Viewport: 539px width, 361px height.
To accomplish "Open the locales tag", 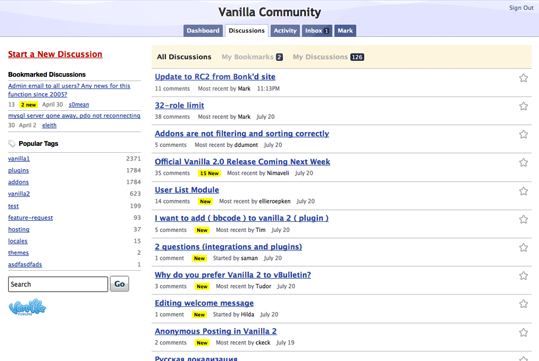I will 18,241.
